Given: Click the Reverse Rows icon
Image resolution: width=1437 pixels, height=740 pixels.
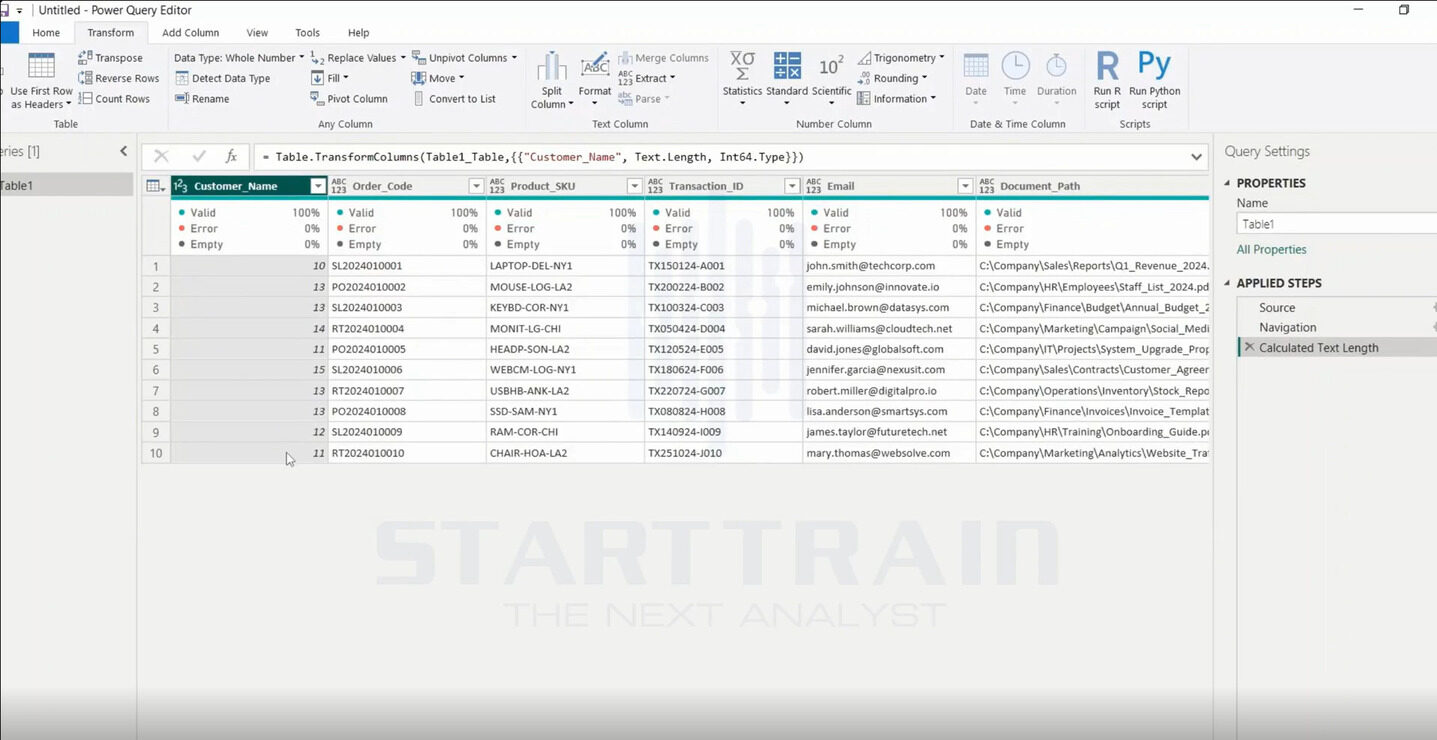Looking at the screenshot, I should 85,78.
